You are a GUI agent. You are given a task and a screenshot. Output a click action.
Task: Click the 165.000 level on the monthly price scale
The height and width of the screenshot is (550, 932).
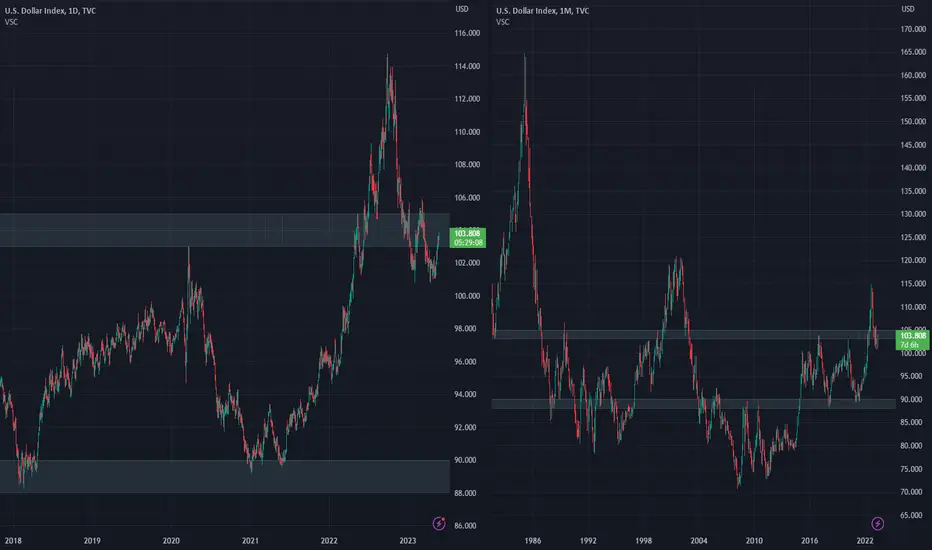914,52
